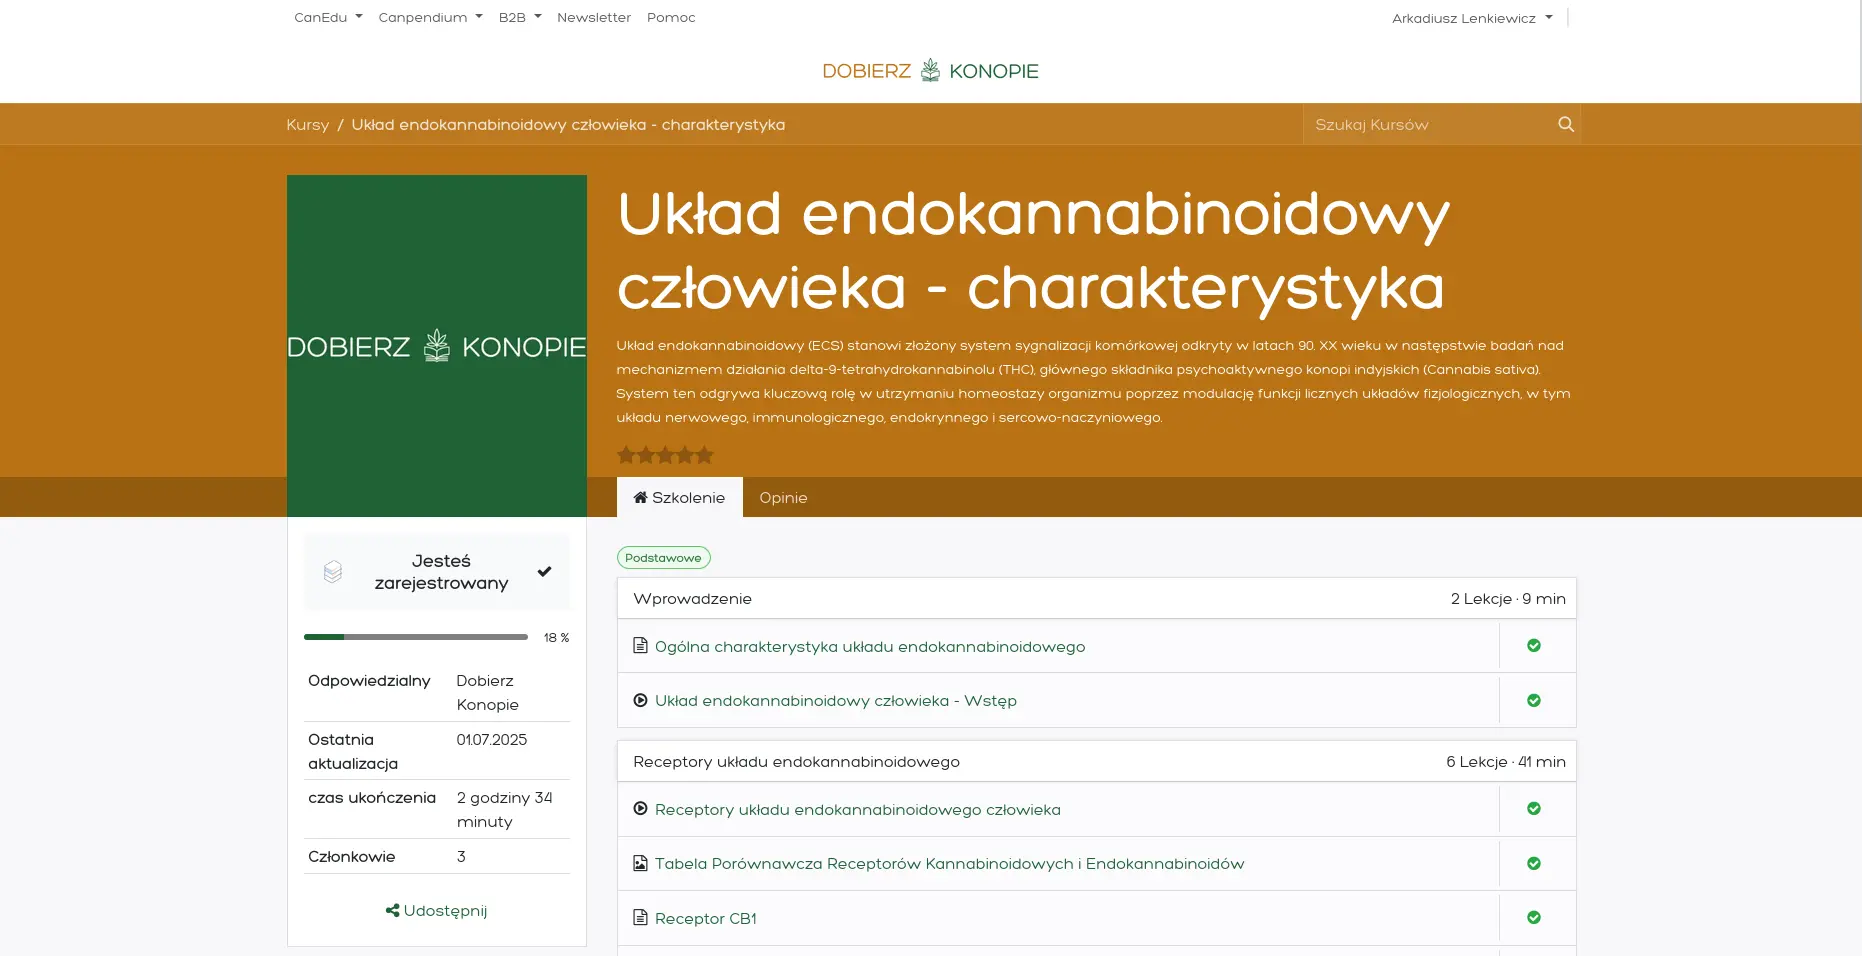Click the five-star course rating

click(665, 456)
